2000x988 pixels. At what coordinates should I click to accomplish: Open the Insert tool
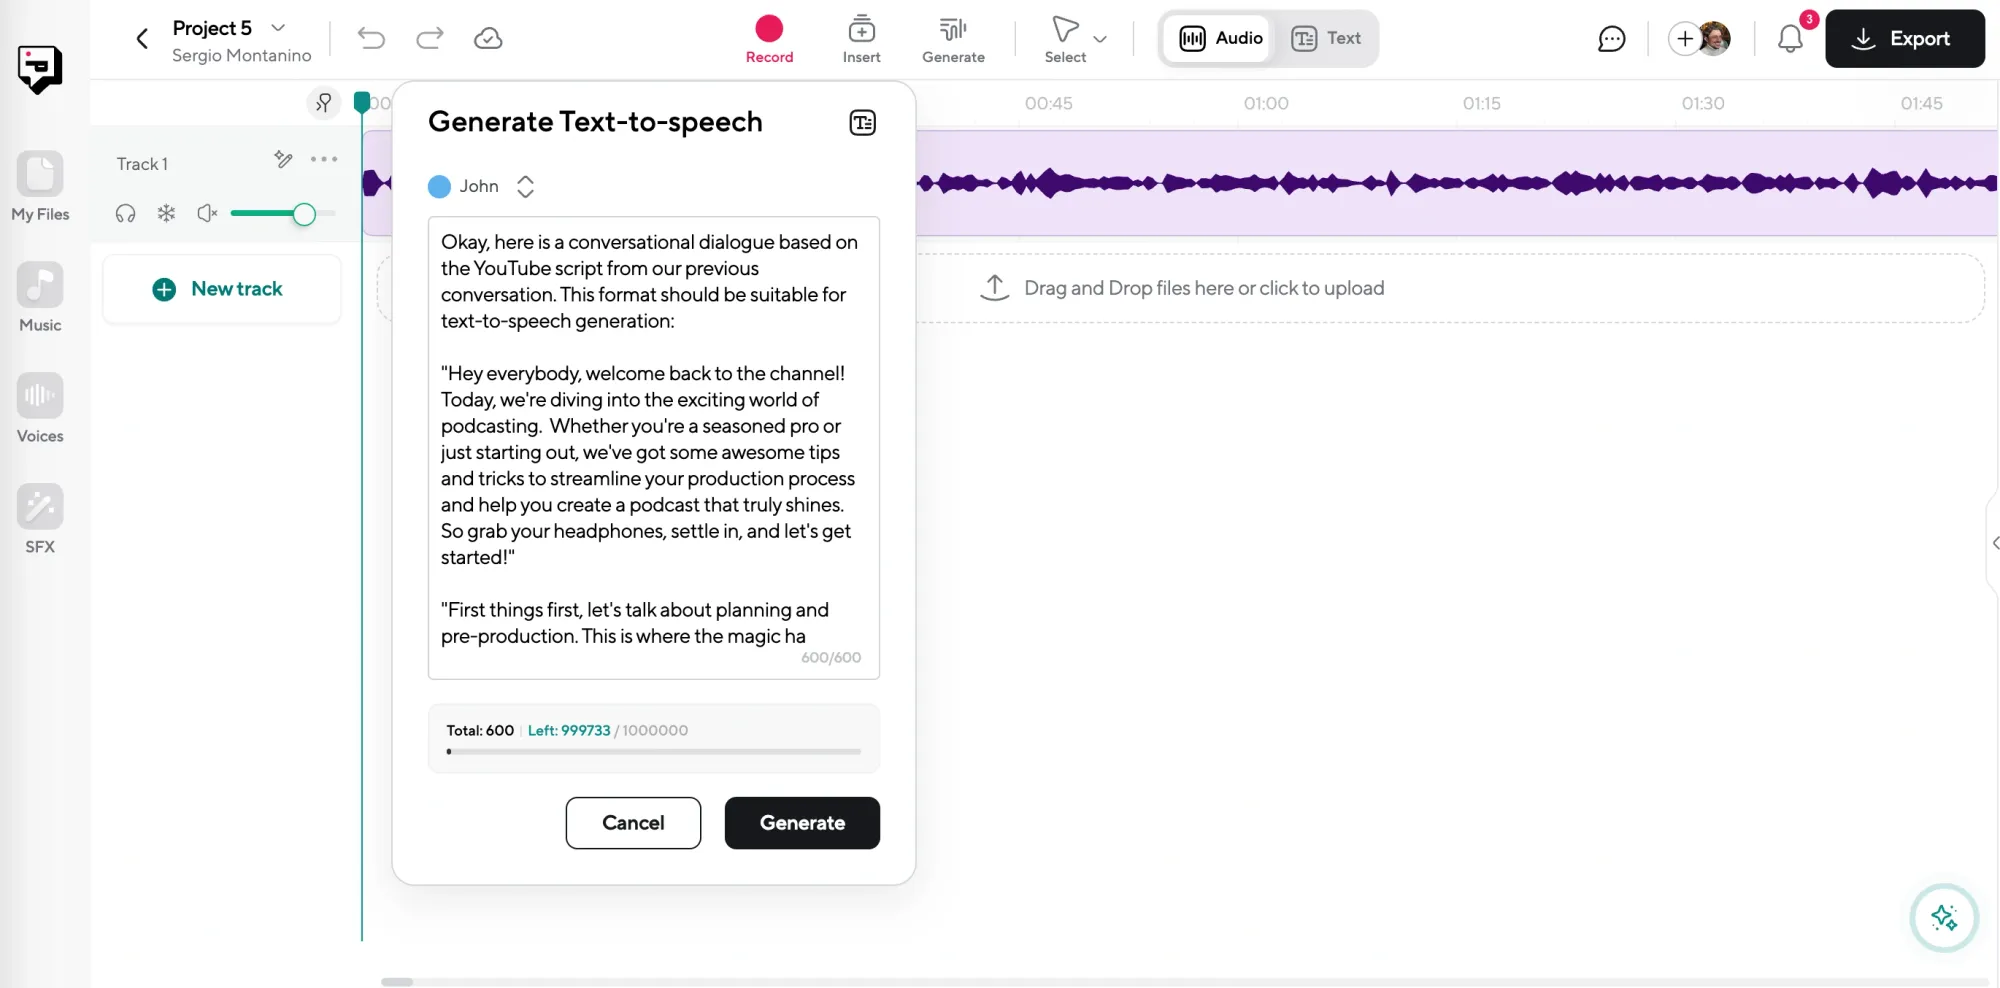pyautogui.click(x=861, y=39)
